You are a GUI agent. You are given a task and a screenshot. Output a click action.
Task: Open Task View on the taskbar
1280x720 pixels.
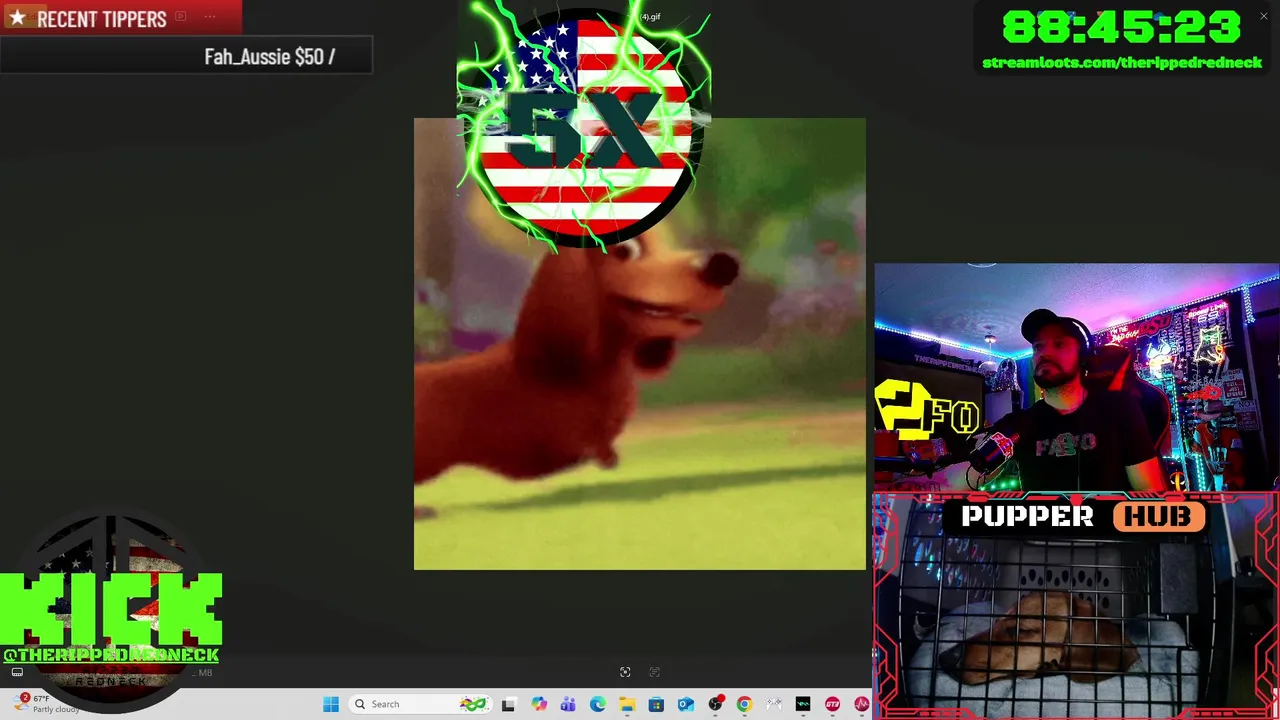coord(508,704)
